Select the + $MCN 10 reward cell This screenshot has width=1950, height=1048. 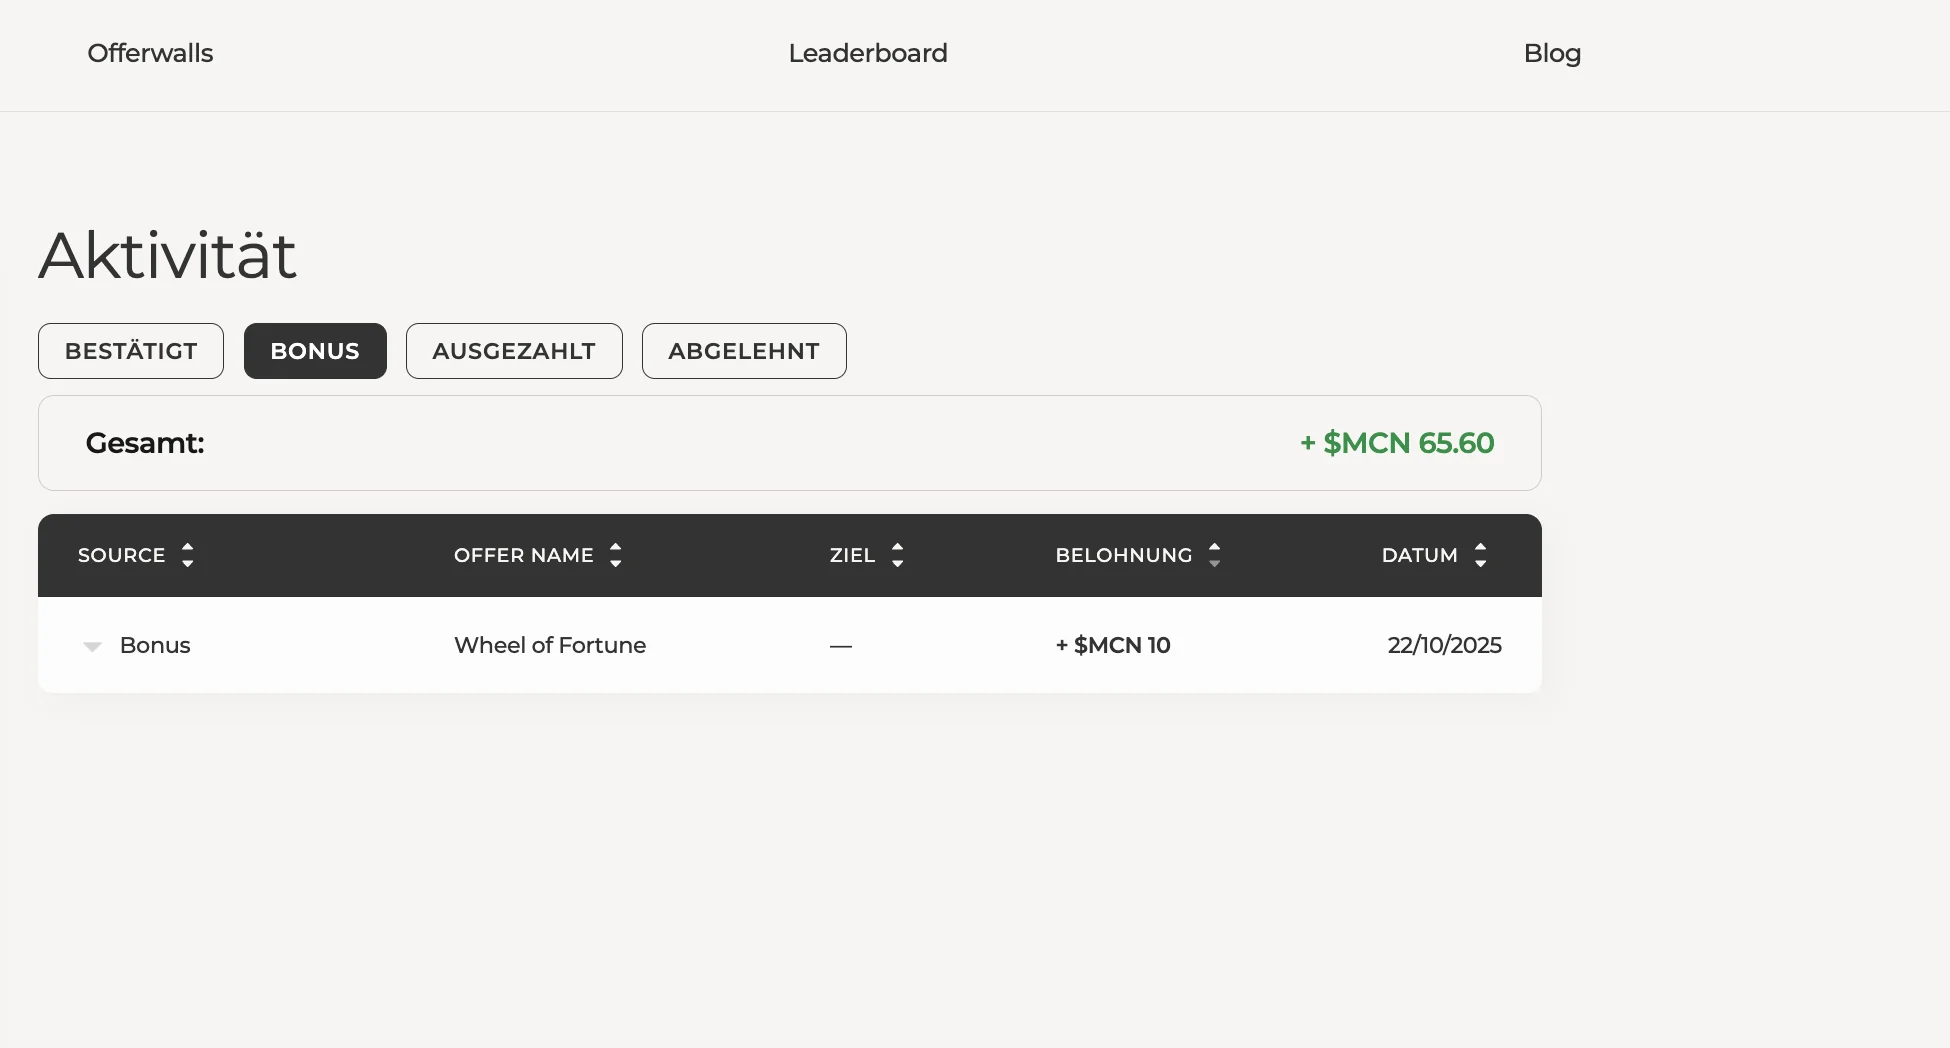tap(1112, 645)
